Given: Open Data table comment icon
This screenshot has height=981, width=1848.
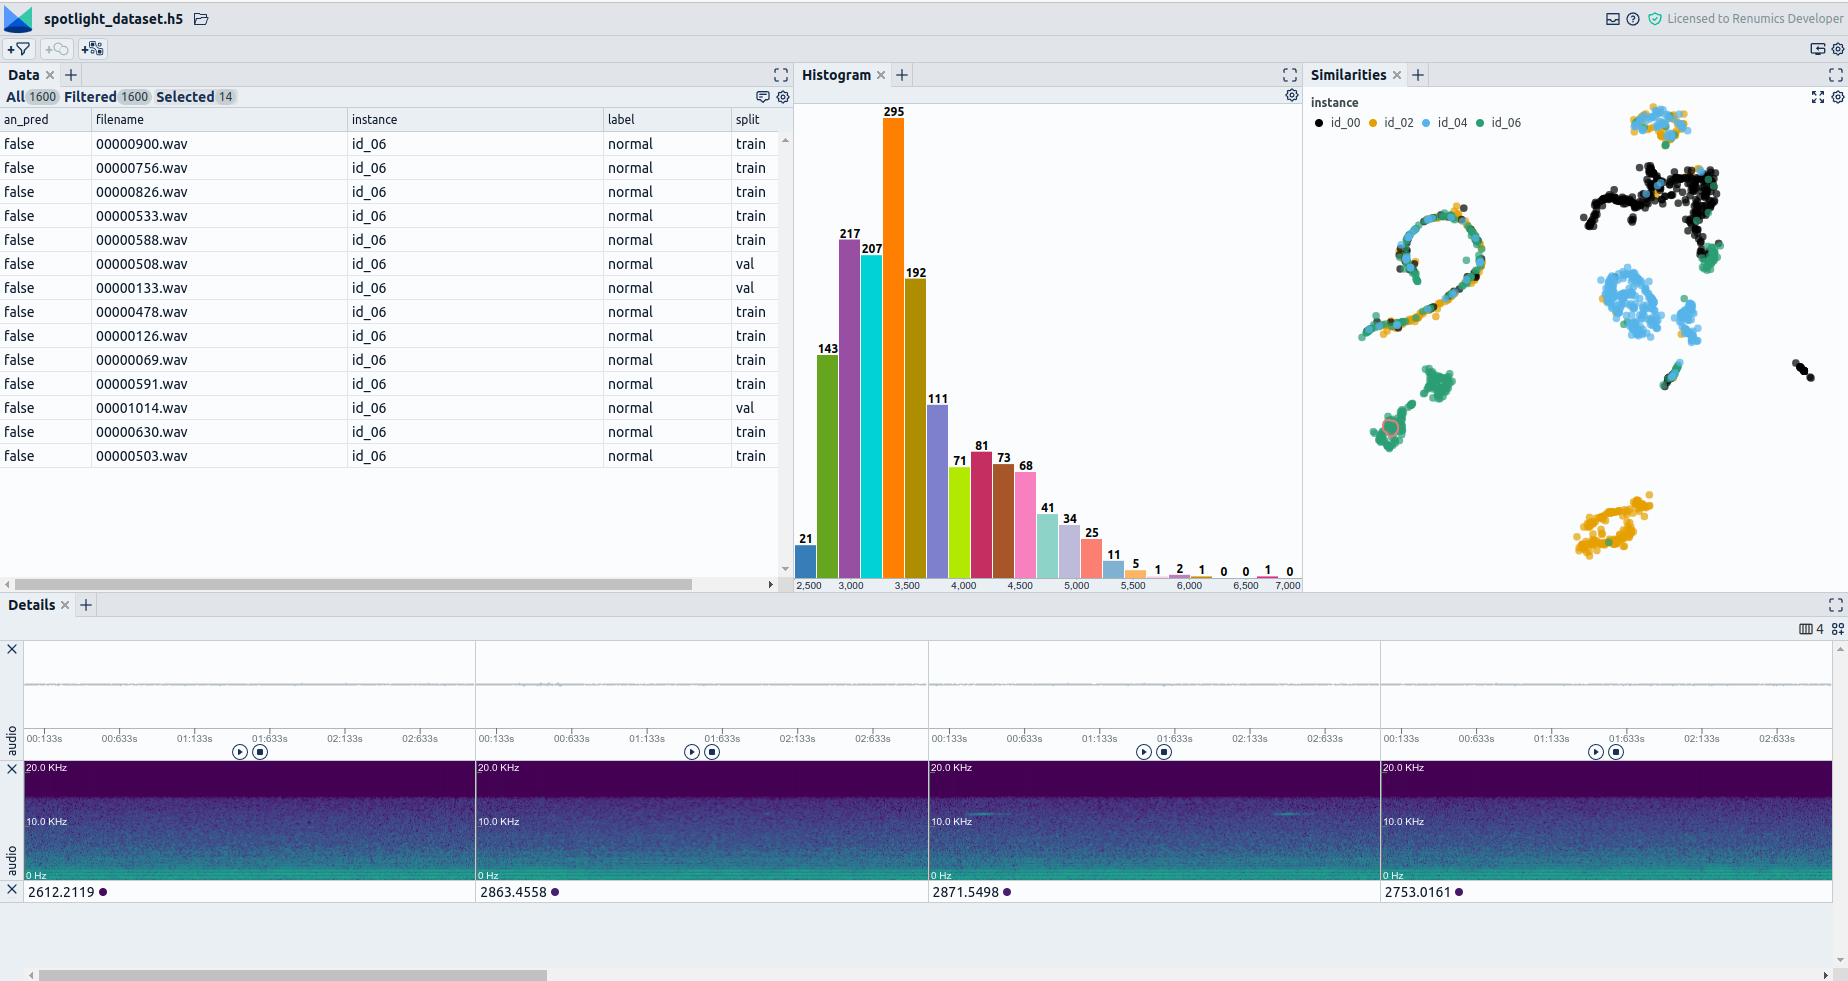Looking at the screenshot, I should pyautogui.click(x=763, y=97).
